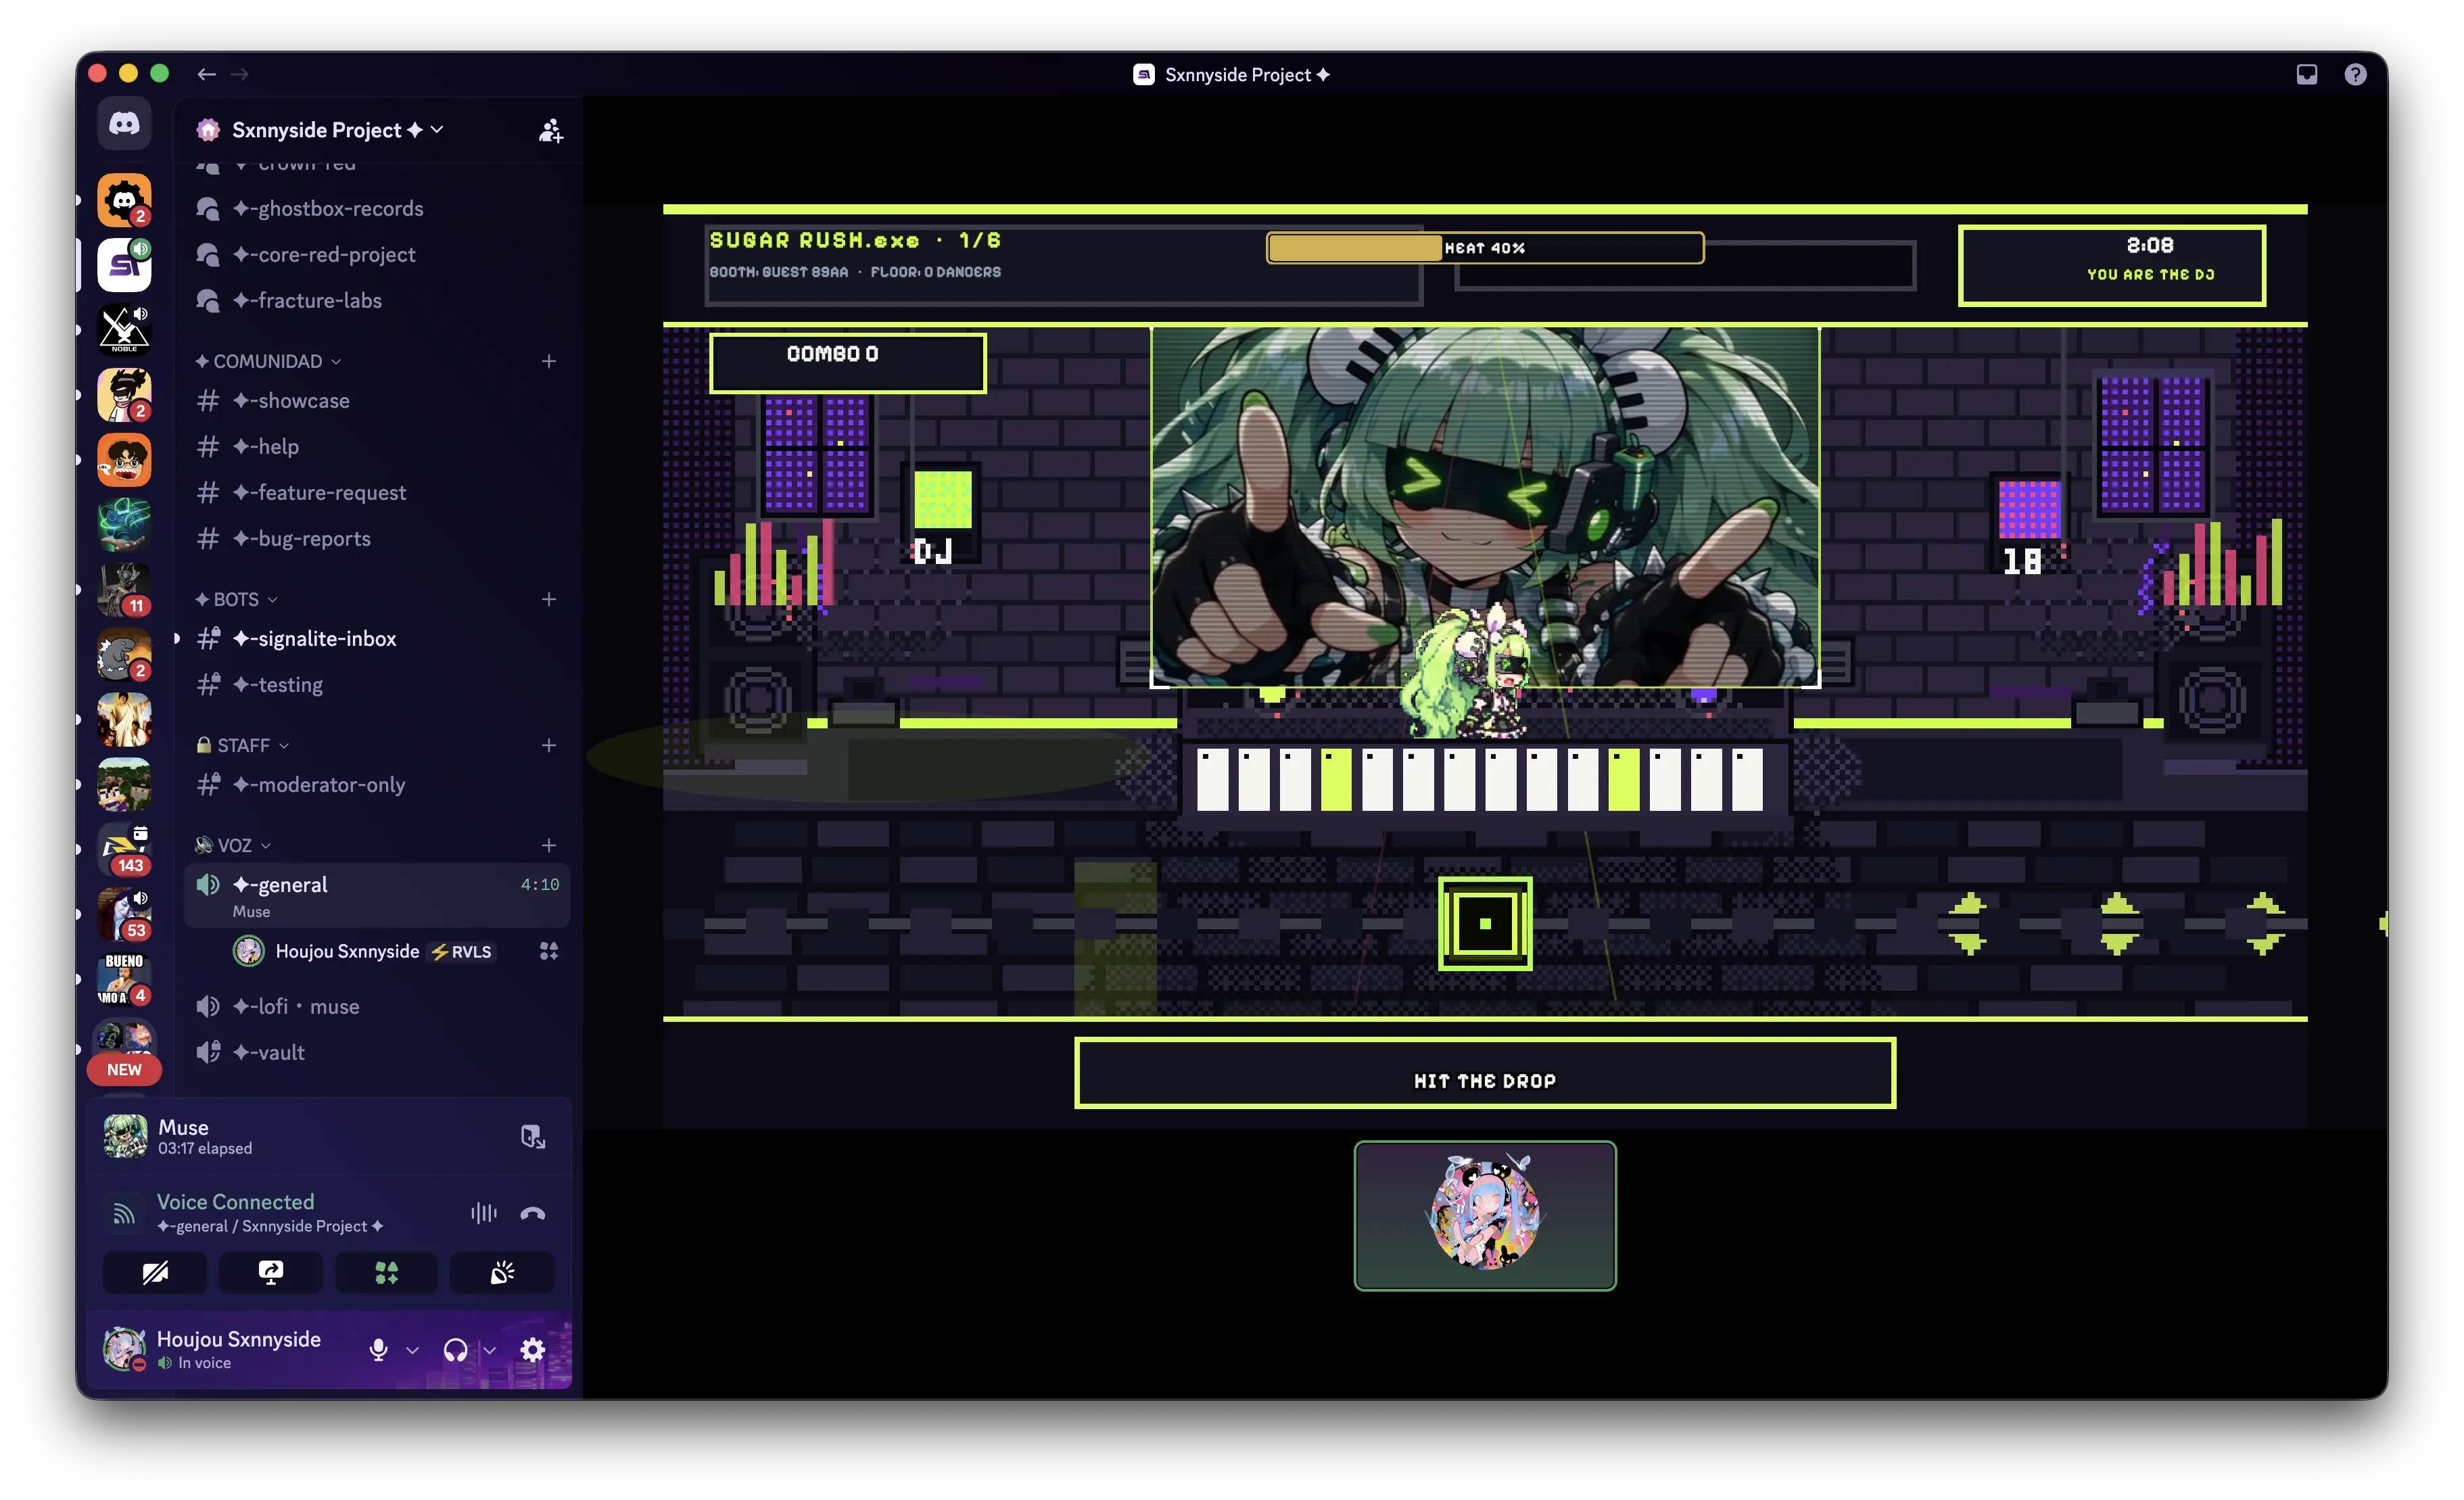The height and width of the screenshot is (1500, 2464).
Task: Open headphone output options chevron
Action: pos(490,1350)
